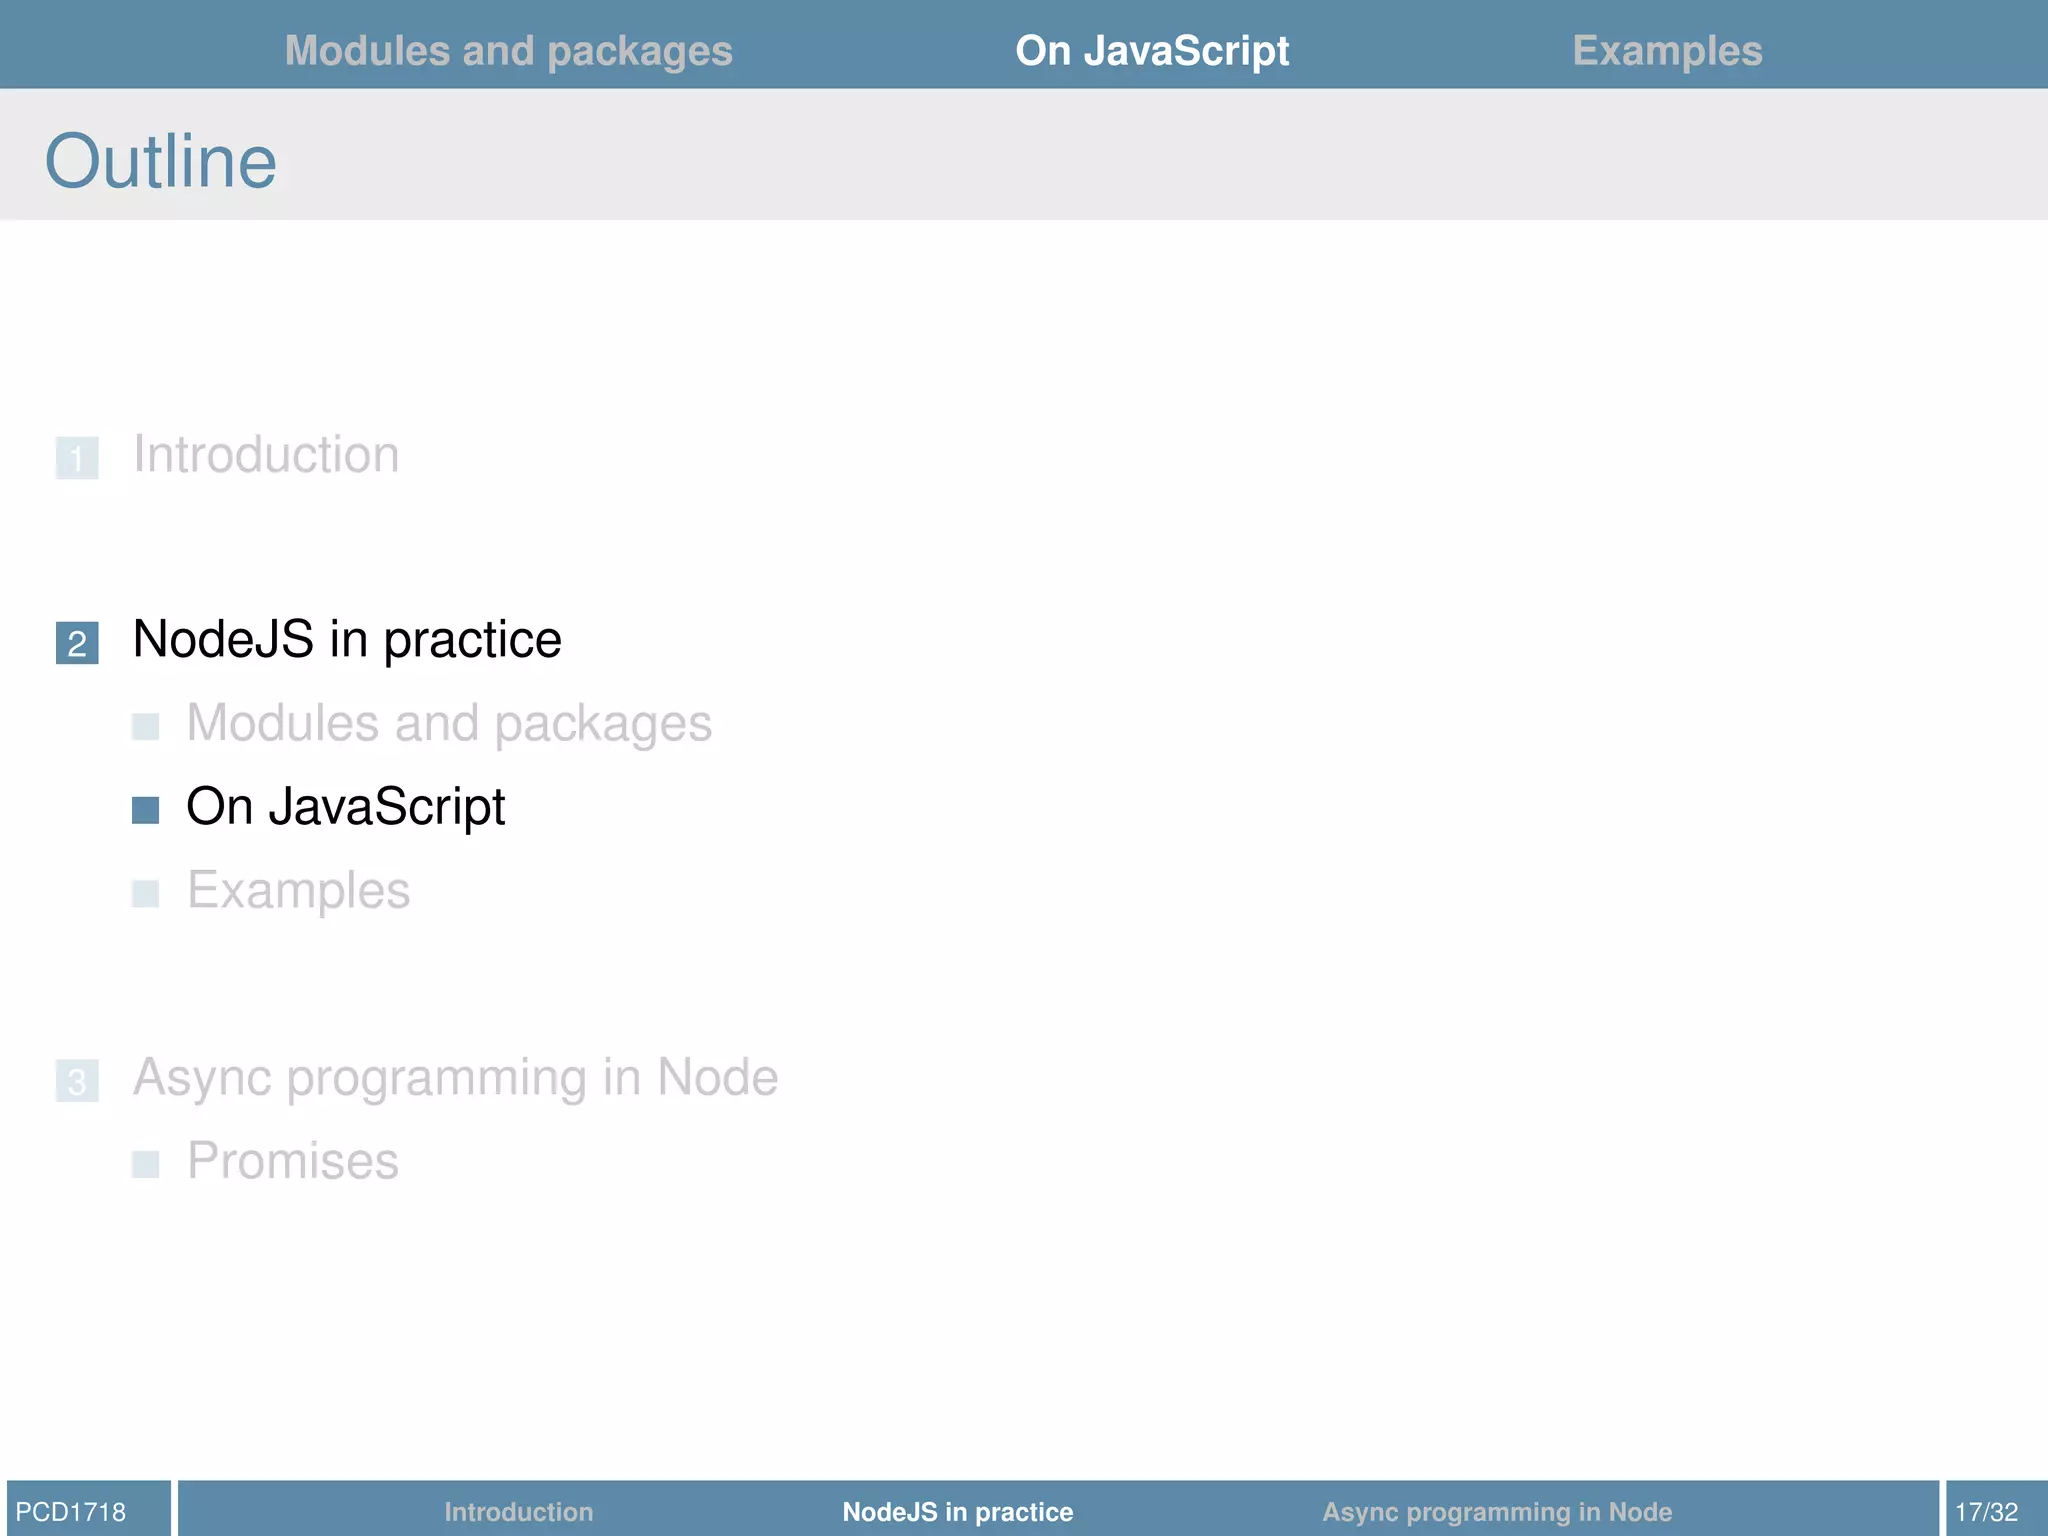Click the section number 3 badge
The image size is (2048, 1536).
click(x=77, y=1081)
